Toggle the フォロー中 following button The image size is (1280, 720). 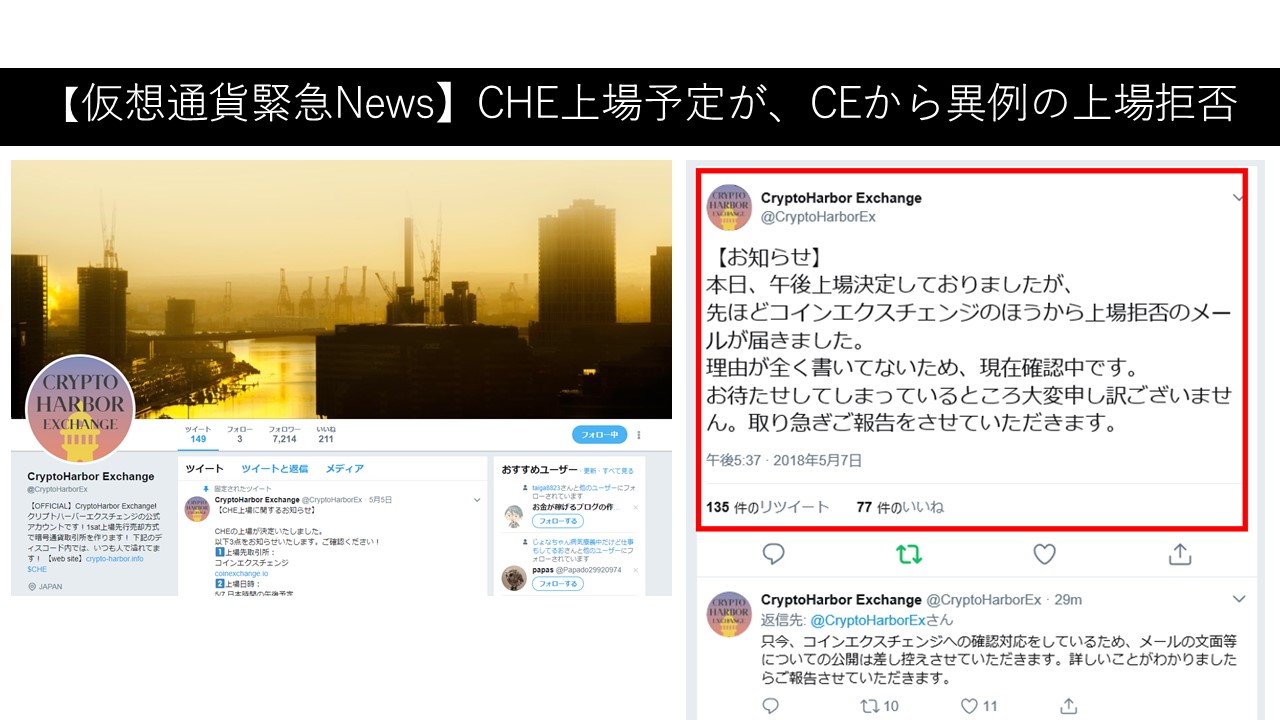(x=599, y=435)
